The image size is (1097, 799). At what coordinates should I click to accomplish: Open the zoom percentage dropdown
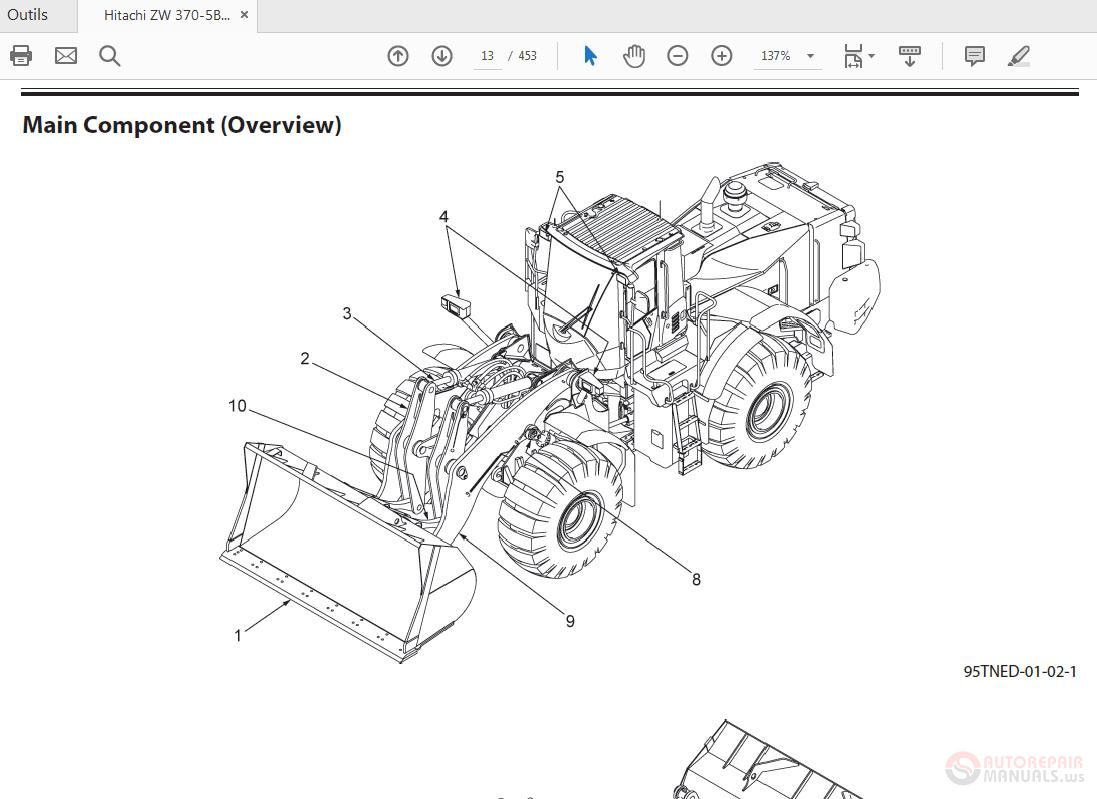click(x=810, y=56)
